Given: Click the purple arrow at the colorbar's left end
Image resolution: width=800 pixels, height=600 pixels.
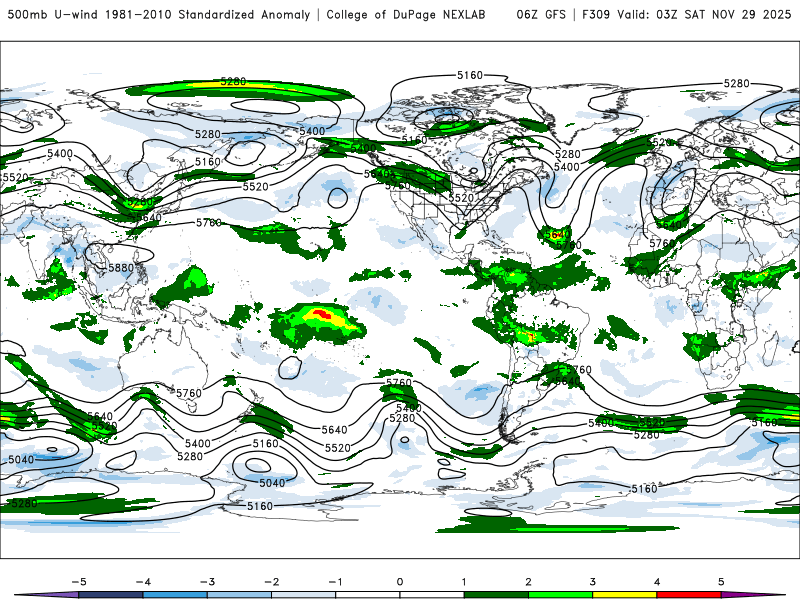Looking at the screenshot, I should [x=47, y=595].
